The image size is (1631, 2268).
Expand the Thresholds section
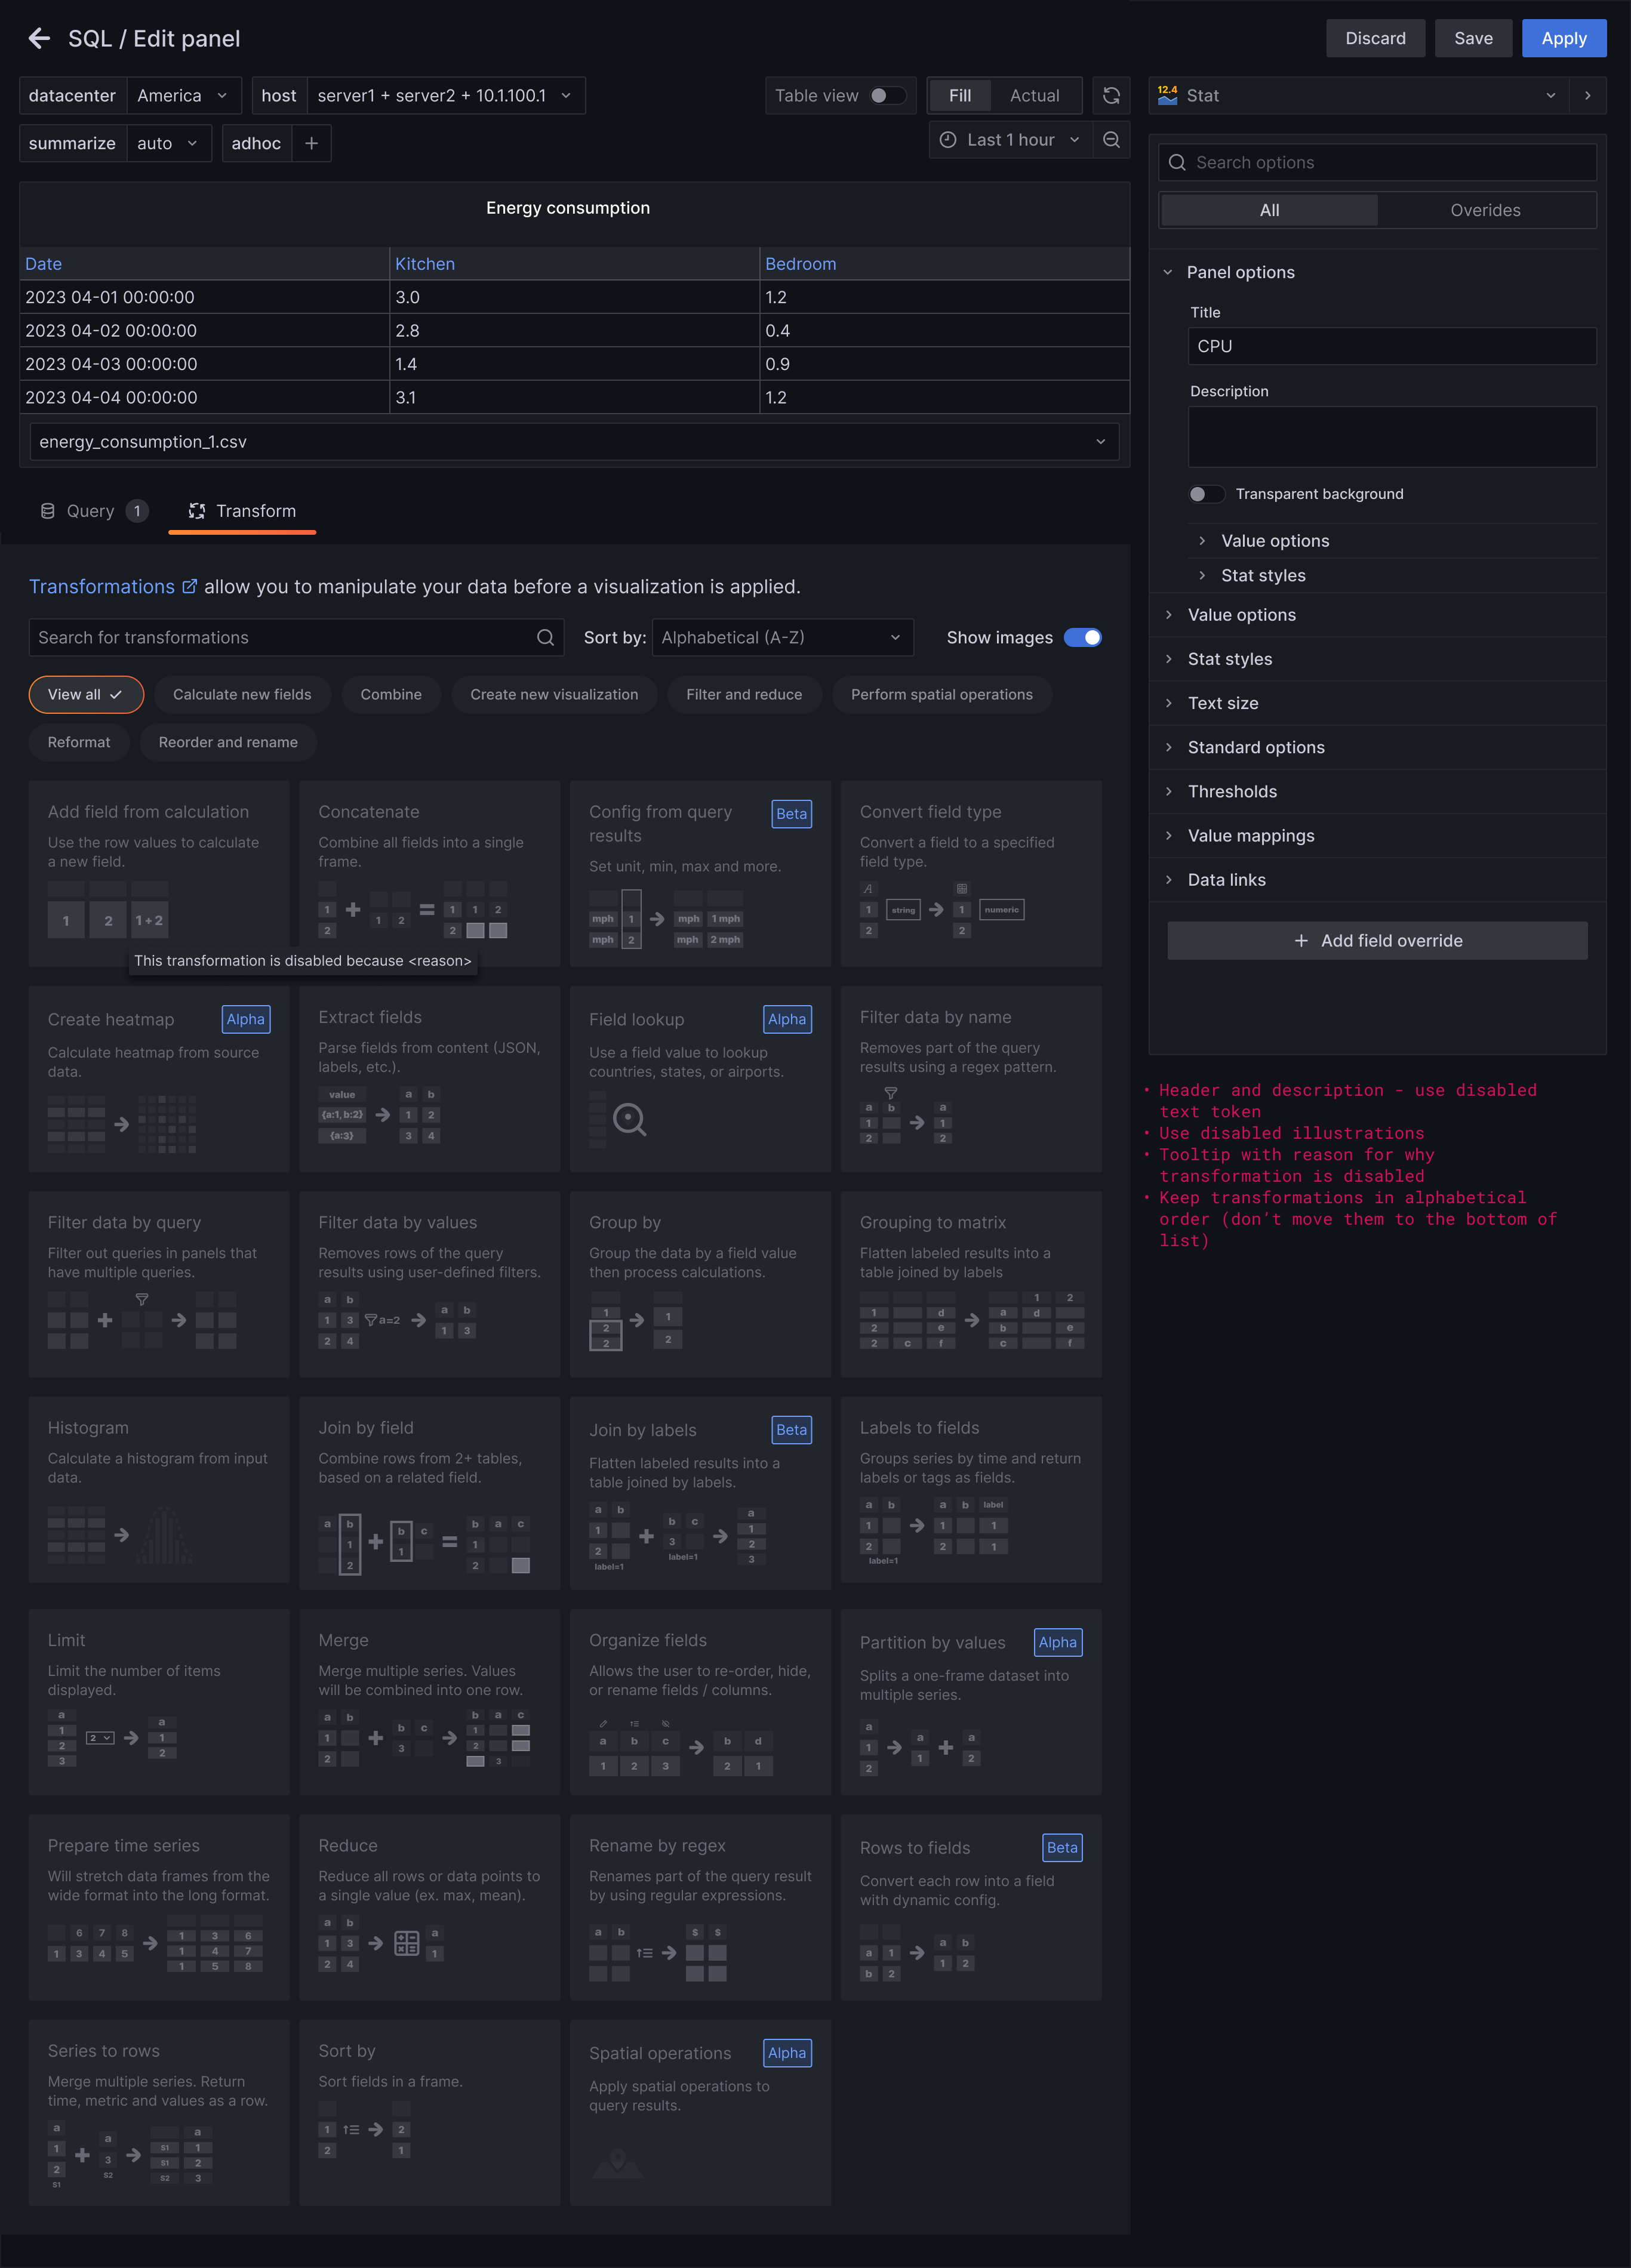pos(1232,791)
